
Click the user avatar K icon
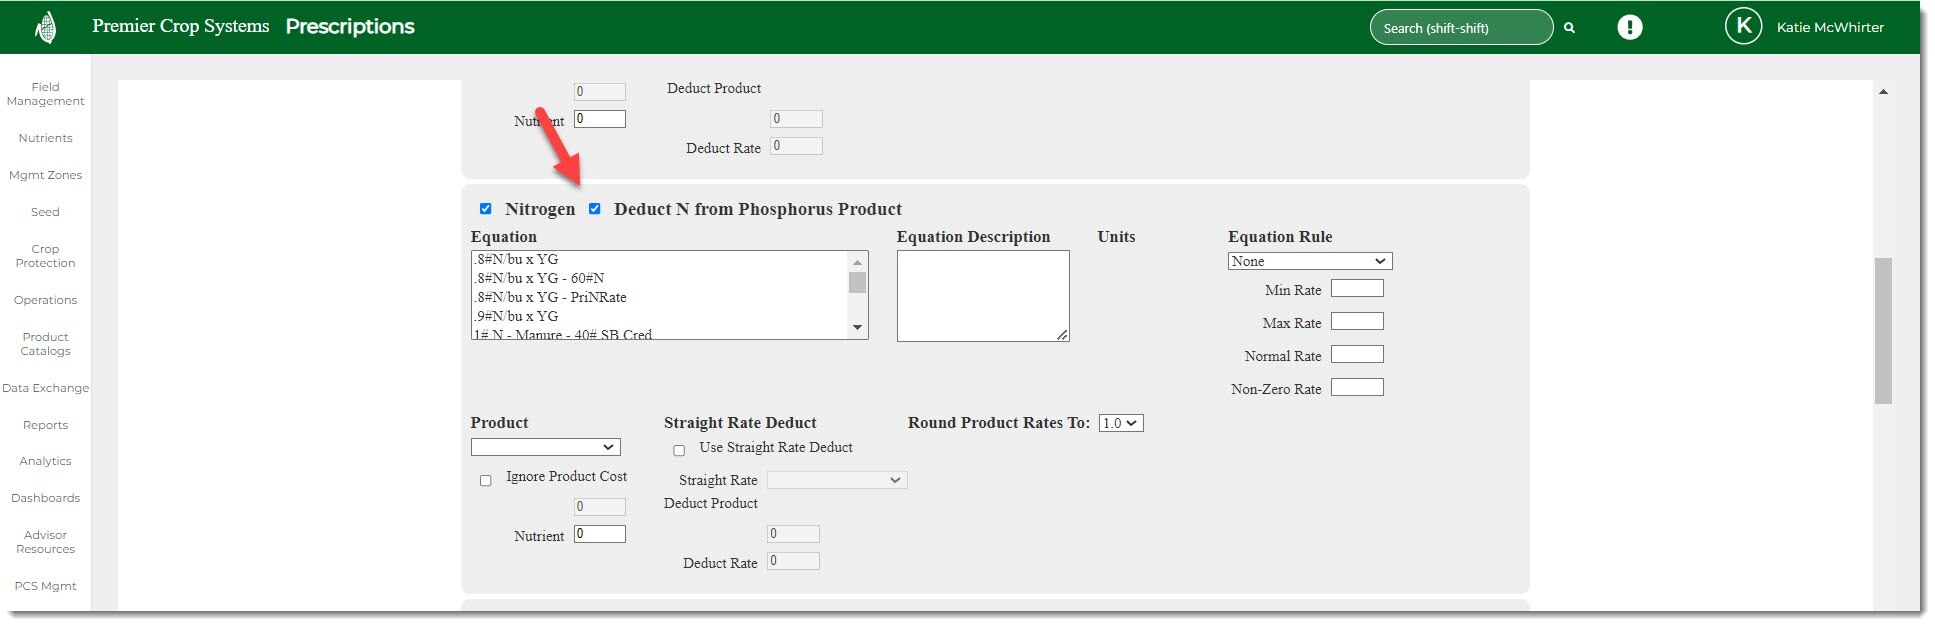(x=1743, y=27)
